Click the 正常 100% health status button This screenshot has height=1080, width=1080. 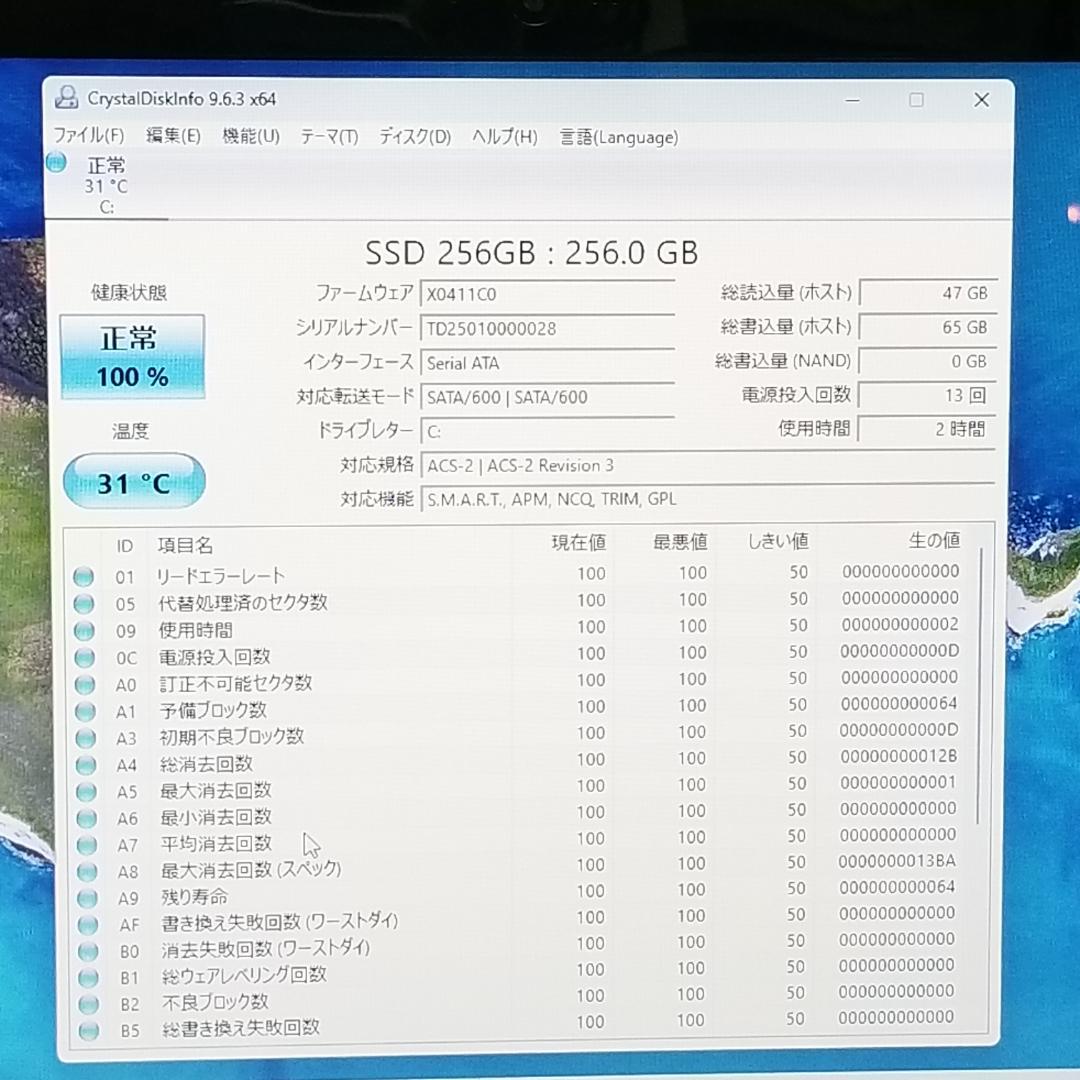tap(133, 358)
